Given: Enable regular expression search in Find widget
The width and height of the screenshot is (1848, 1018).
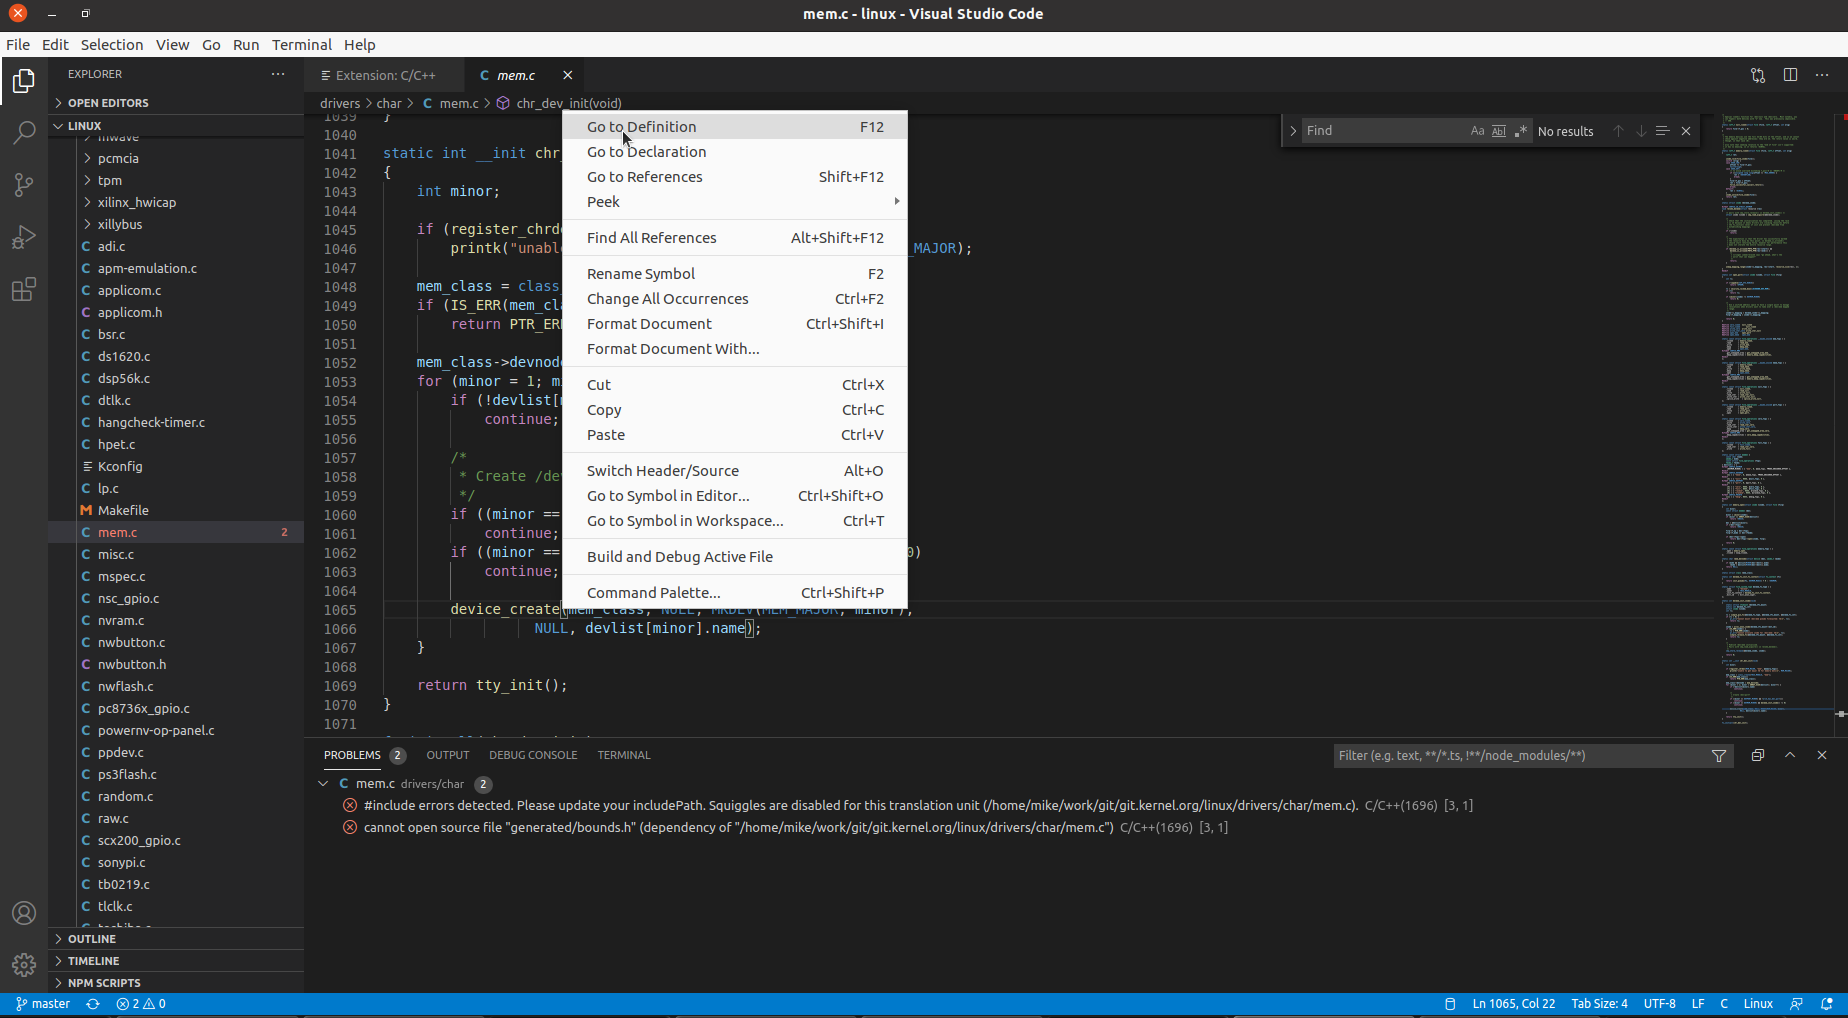Looking at the screenshot, I should [1521, 130].
